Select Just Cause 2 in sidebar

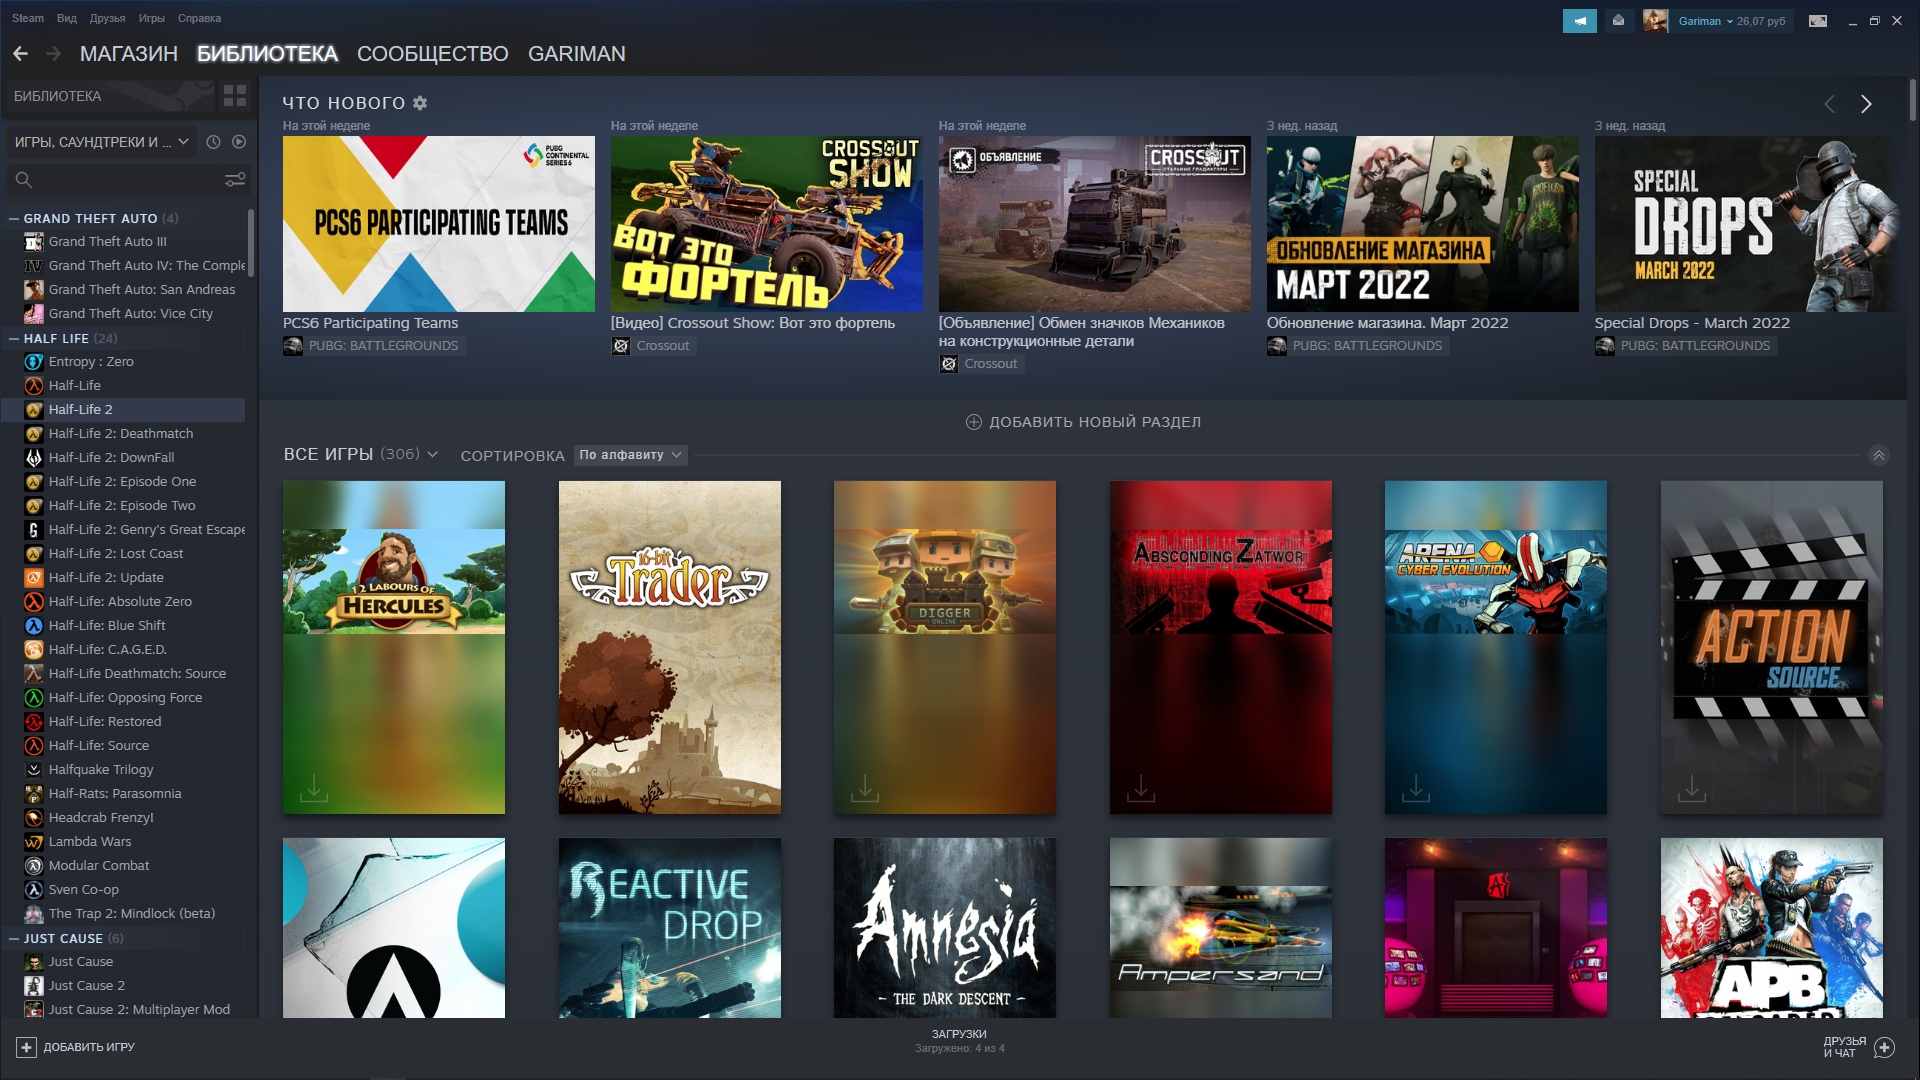[123, 986]
